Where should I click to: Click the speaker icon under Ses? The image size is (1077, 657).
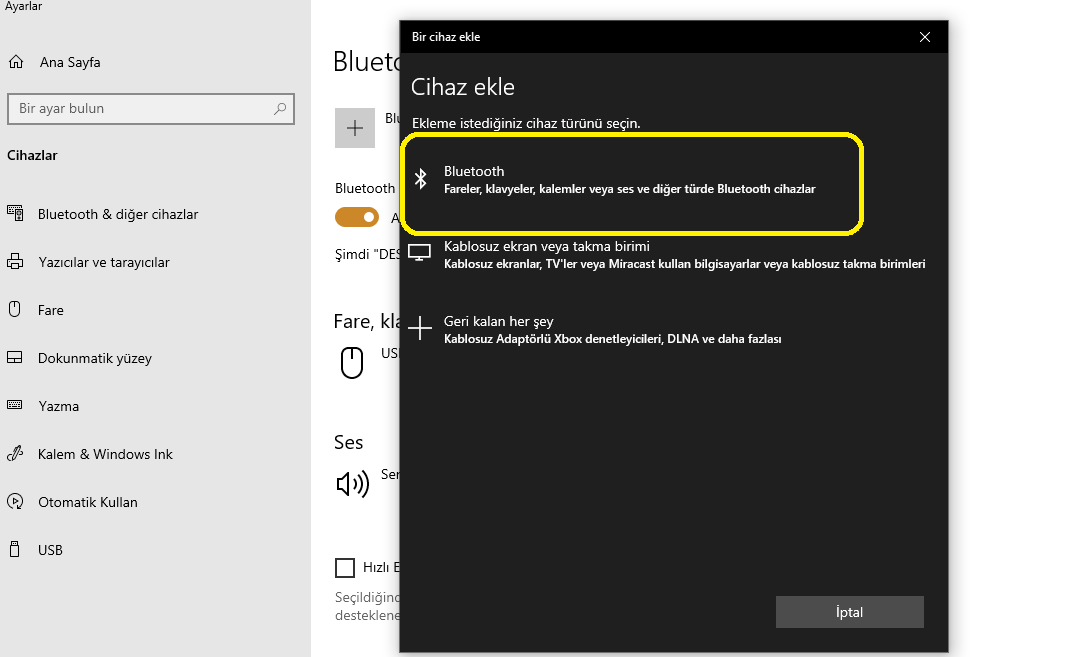click(352, 484)
